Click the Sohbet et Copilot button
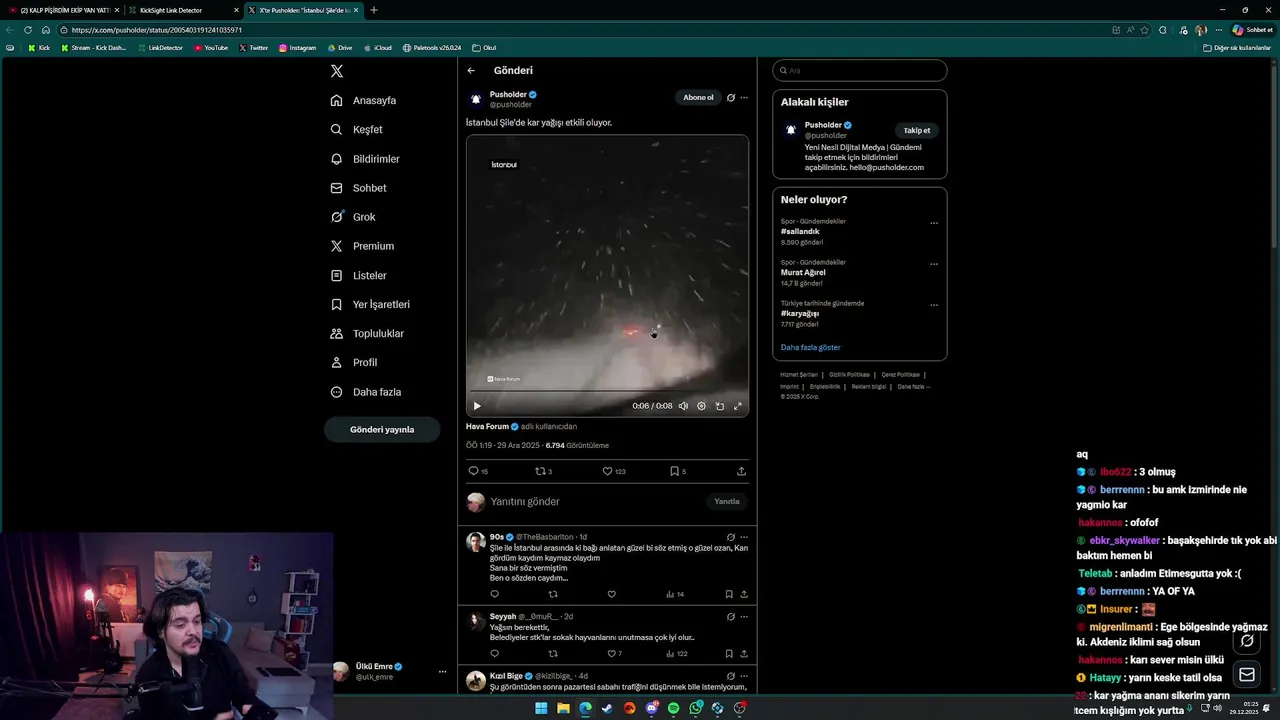This screenshot has height=720, width=1280. 1252,30
